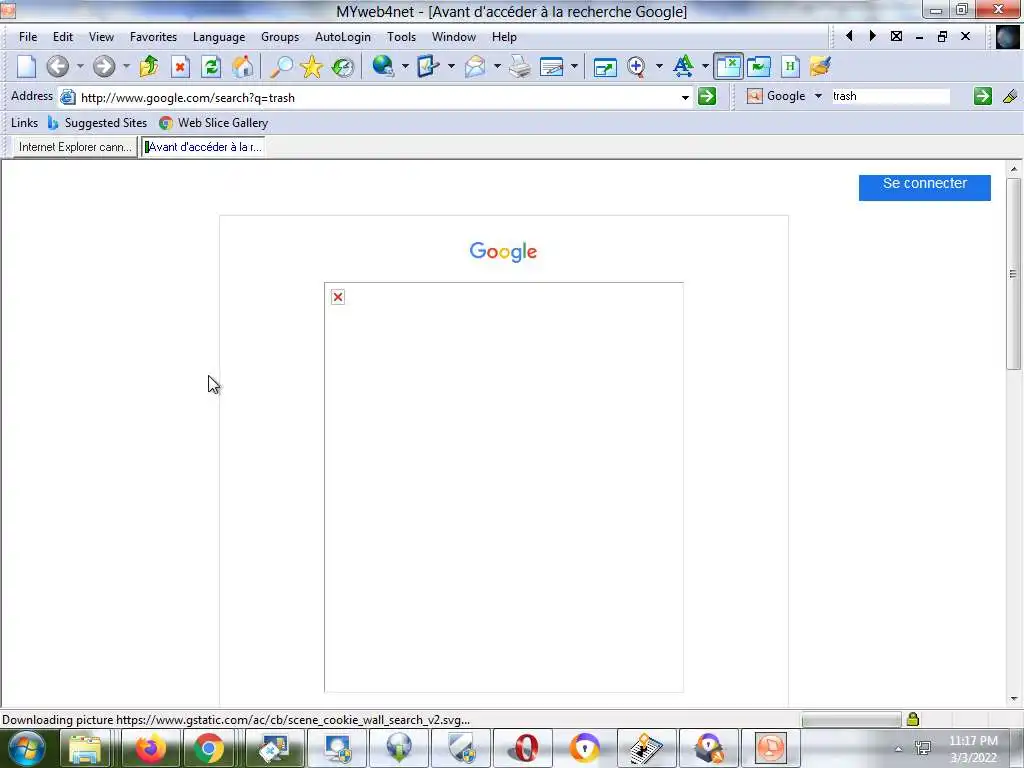Open the address bar URL dropdown
Viewport: 1024px width, 768px height.
coord(685,97)
